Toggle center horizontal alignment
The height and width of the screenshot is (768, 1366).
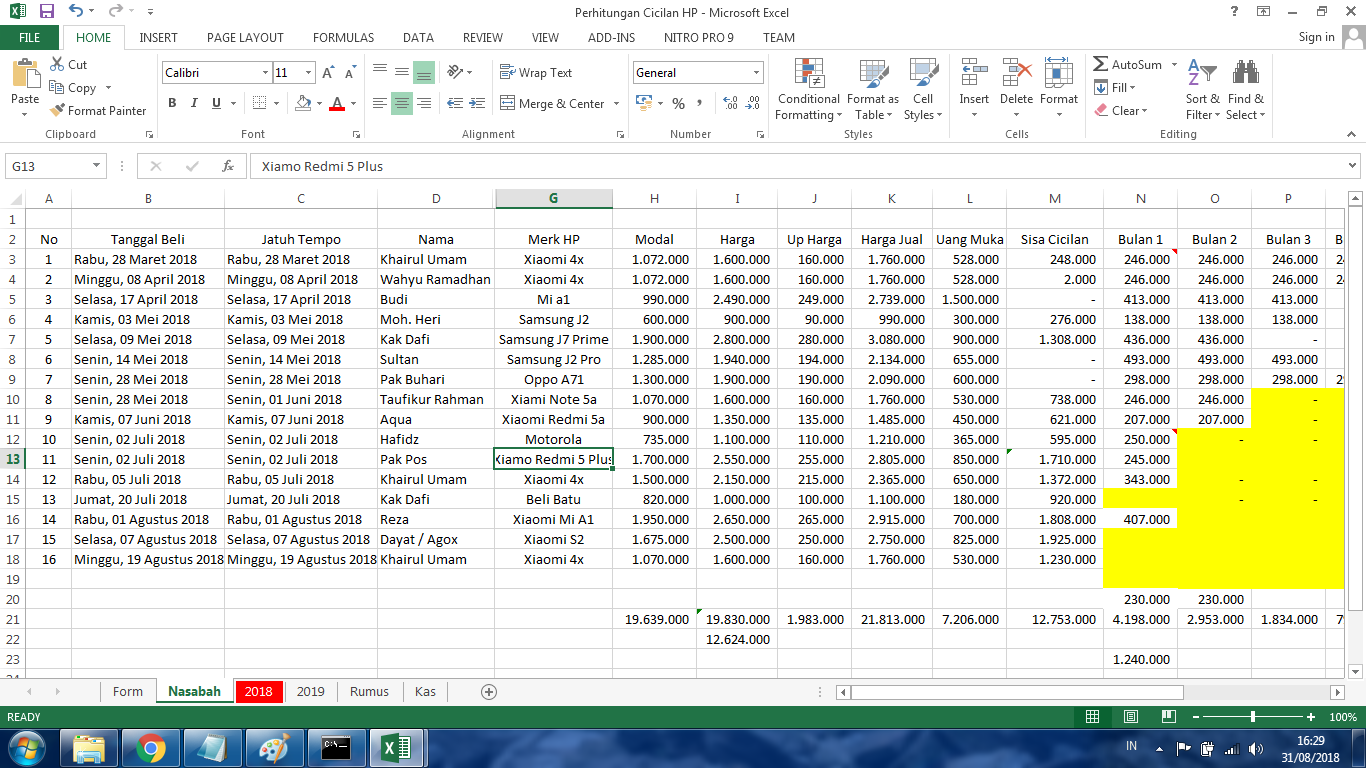click(402, 103)
